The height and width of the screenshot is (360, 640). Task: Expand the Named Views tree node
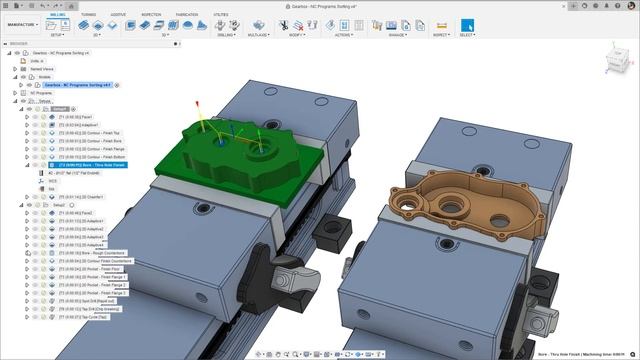15,69
